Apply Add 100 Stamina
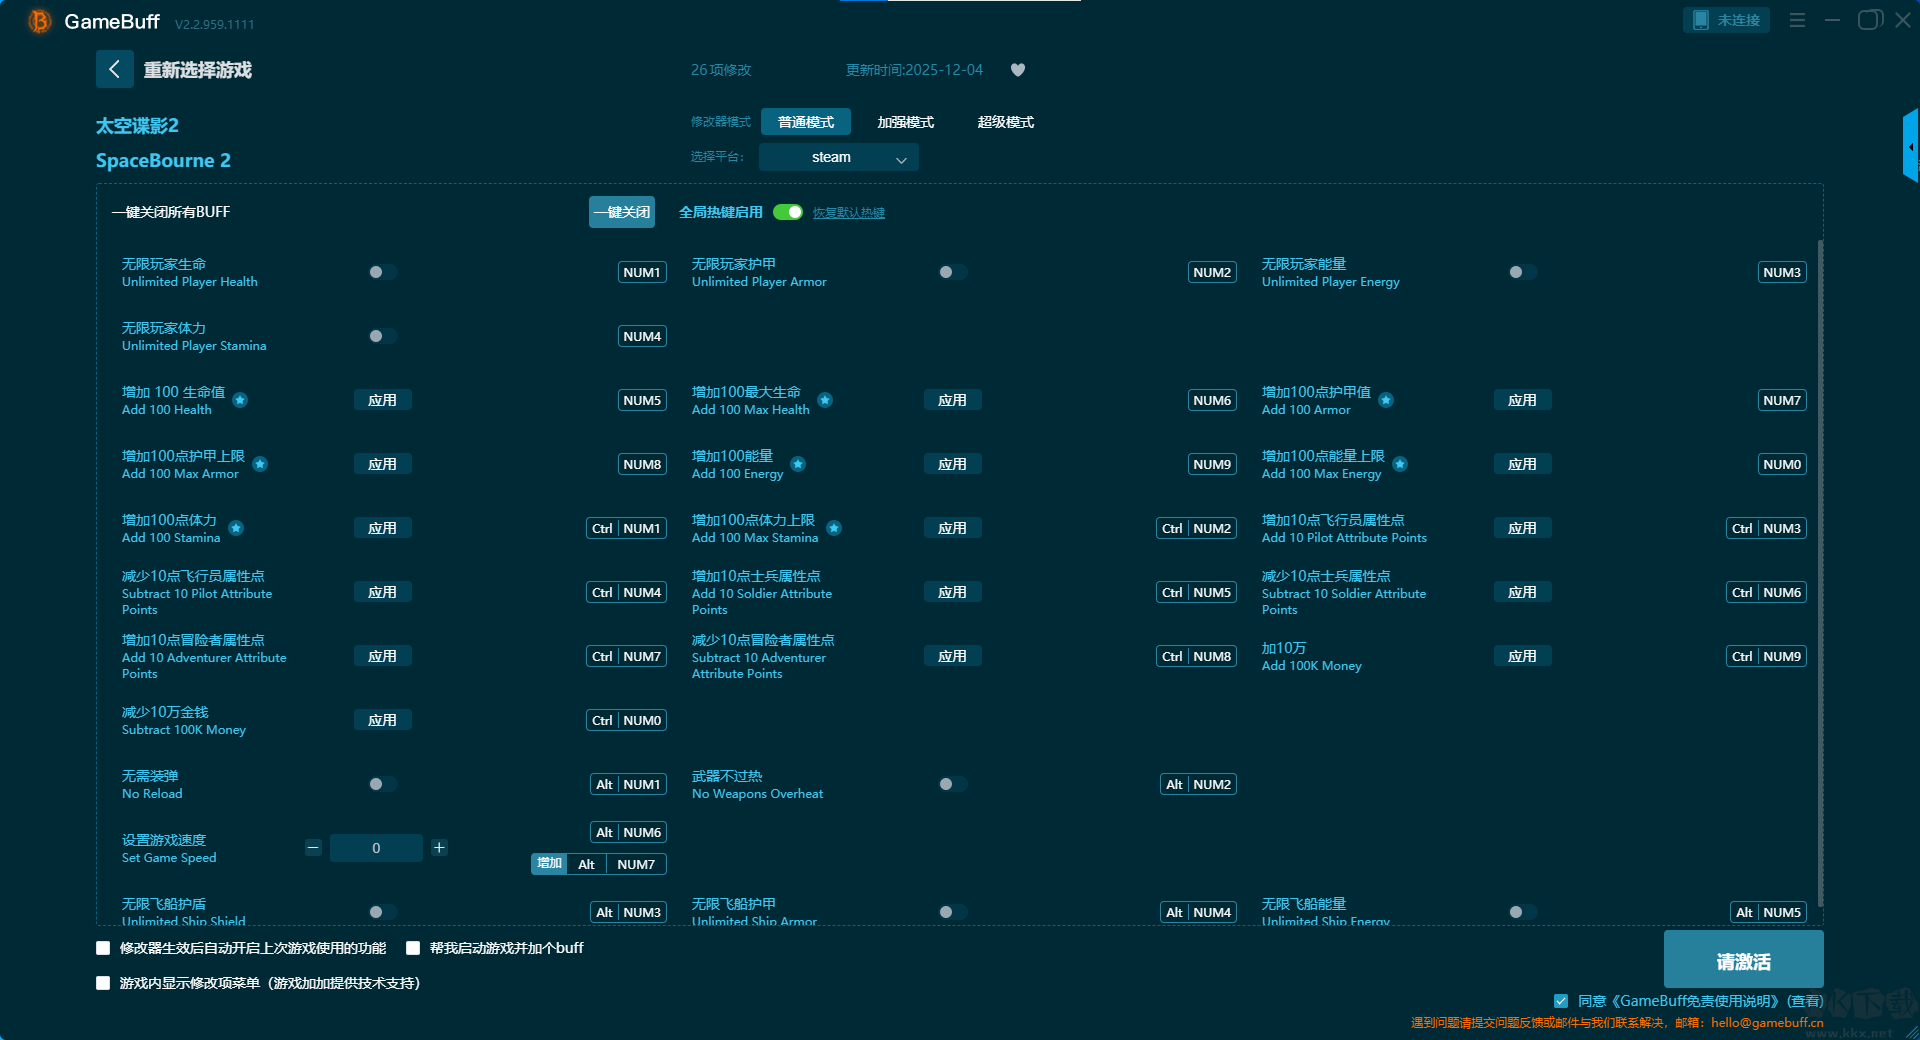Viewport: 1920px width, 1040px height. (383, 528)
